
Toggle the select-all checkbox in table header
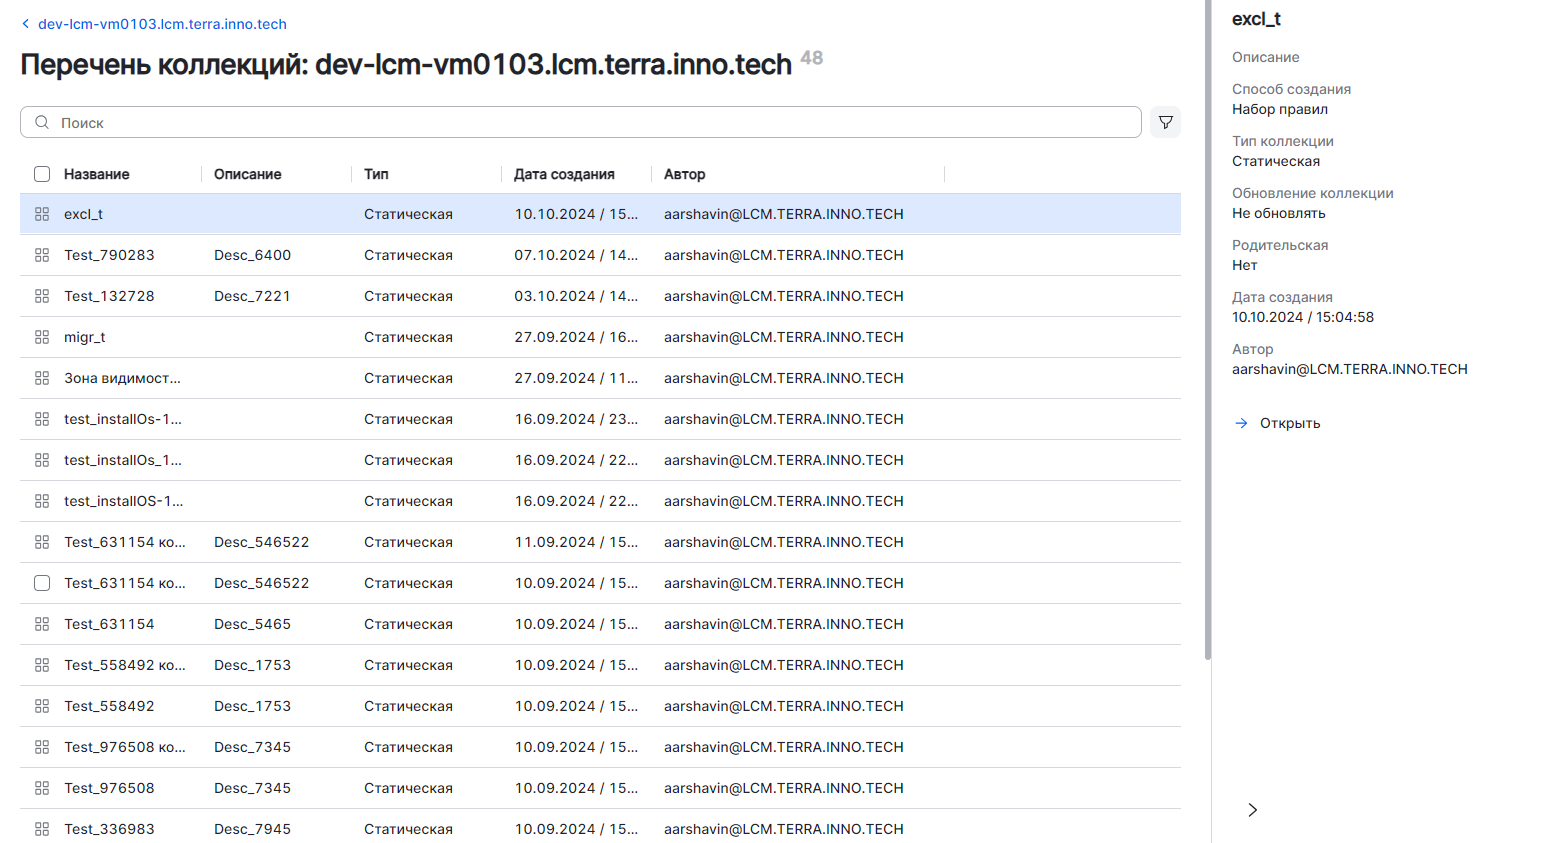coord(42,174)
